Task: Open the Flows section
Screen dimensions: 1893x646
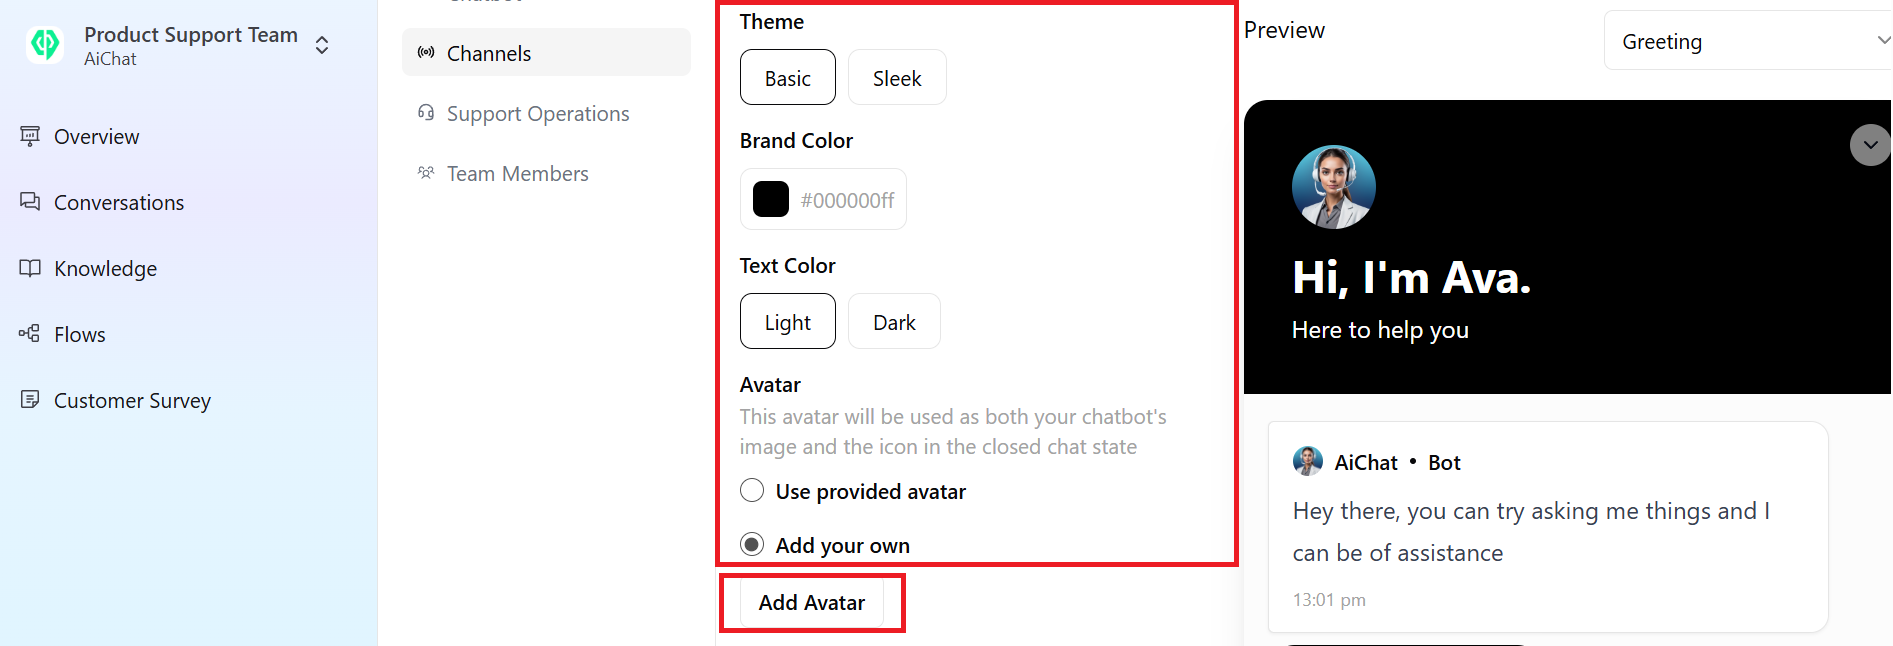Action: pos(79,334)
